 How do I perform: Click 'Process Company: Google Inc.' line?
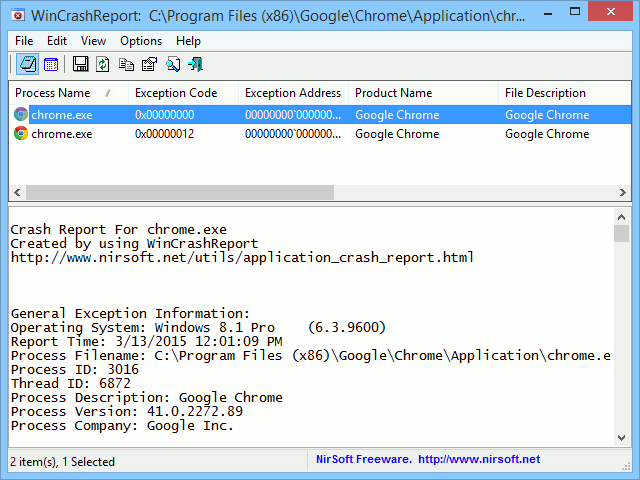[x=122, y=426]
